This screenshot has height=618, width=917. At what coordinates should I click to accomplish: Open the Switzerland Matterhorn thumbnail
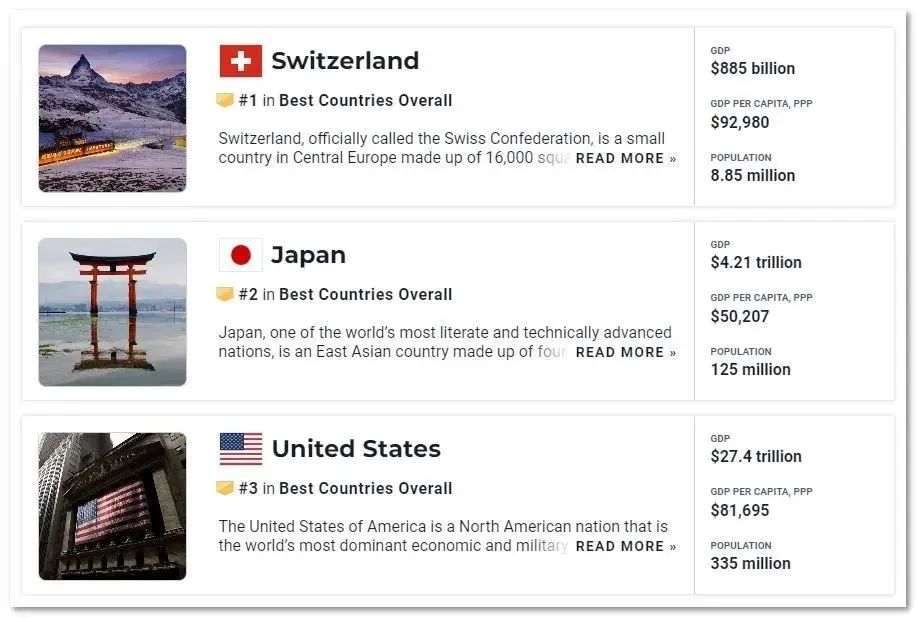click(x=112, y=118)
